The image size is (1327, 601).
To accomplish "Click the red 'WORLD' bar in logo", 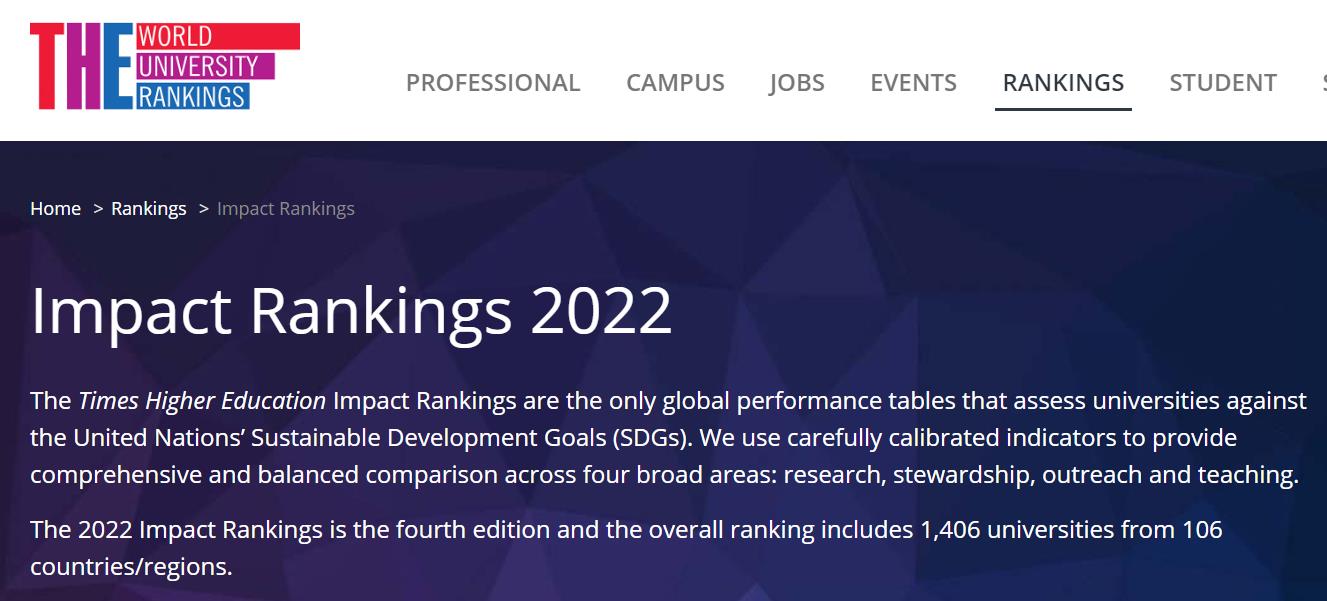I will click(216, 36).
